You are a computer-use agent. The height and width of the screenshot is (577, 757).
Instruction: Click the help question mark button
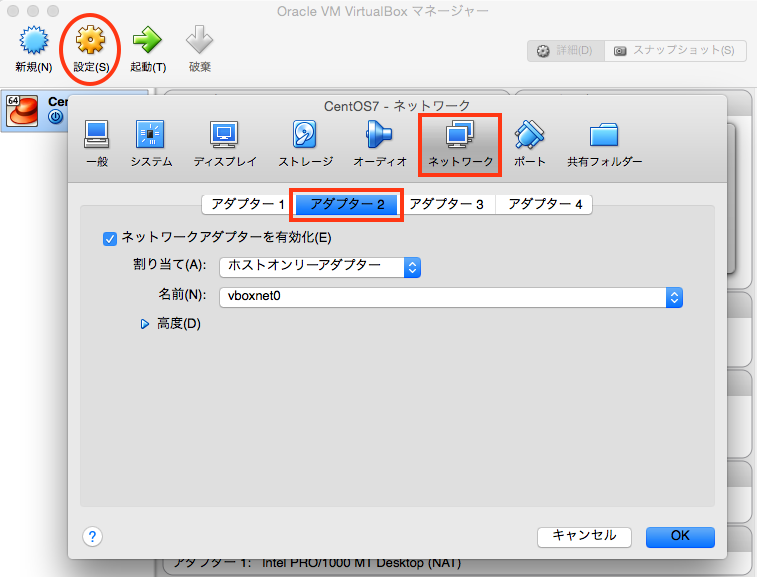click(x=92, y=536)
